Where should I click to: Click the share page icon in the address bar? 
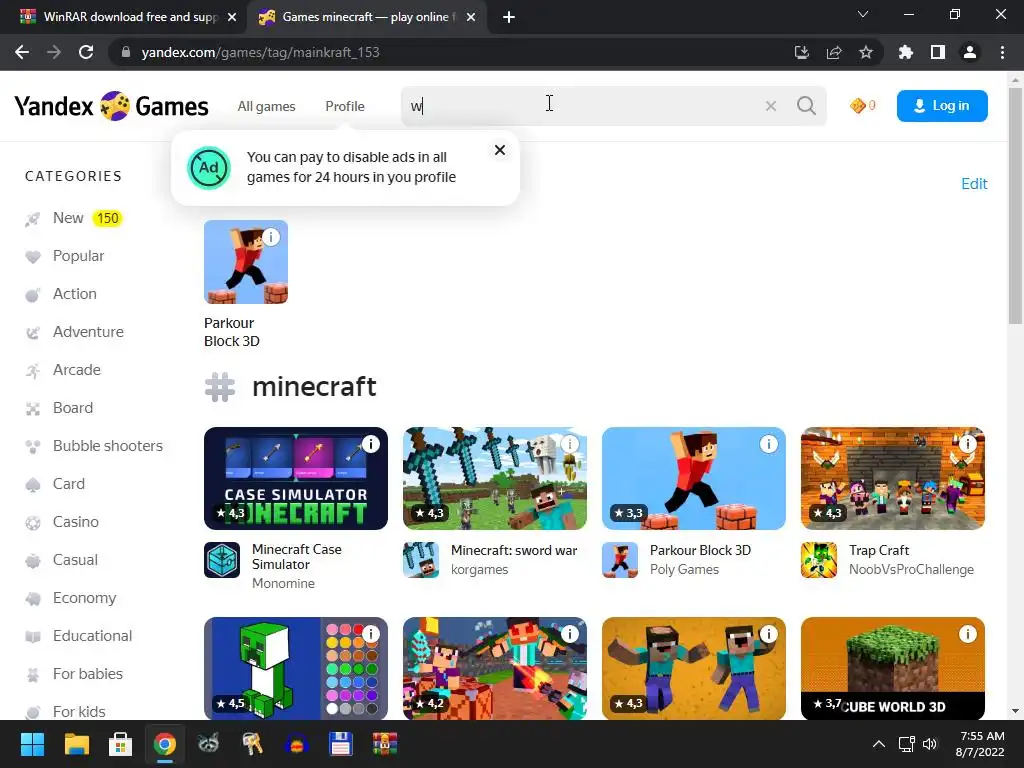(834, 52)
